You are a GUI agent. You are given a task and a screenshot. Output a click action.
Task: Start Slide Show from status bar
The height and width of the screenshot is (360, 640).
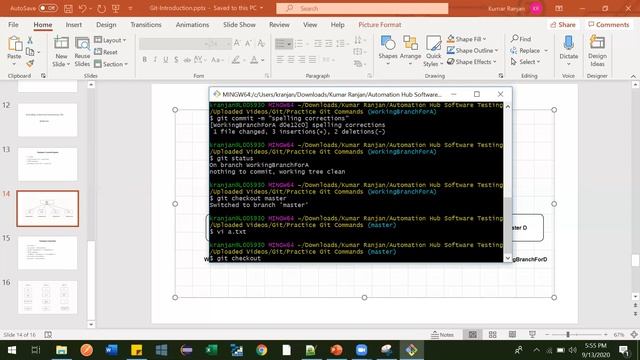point(532,334)
